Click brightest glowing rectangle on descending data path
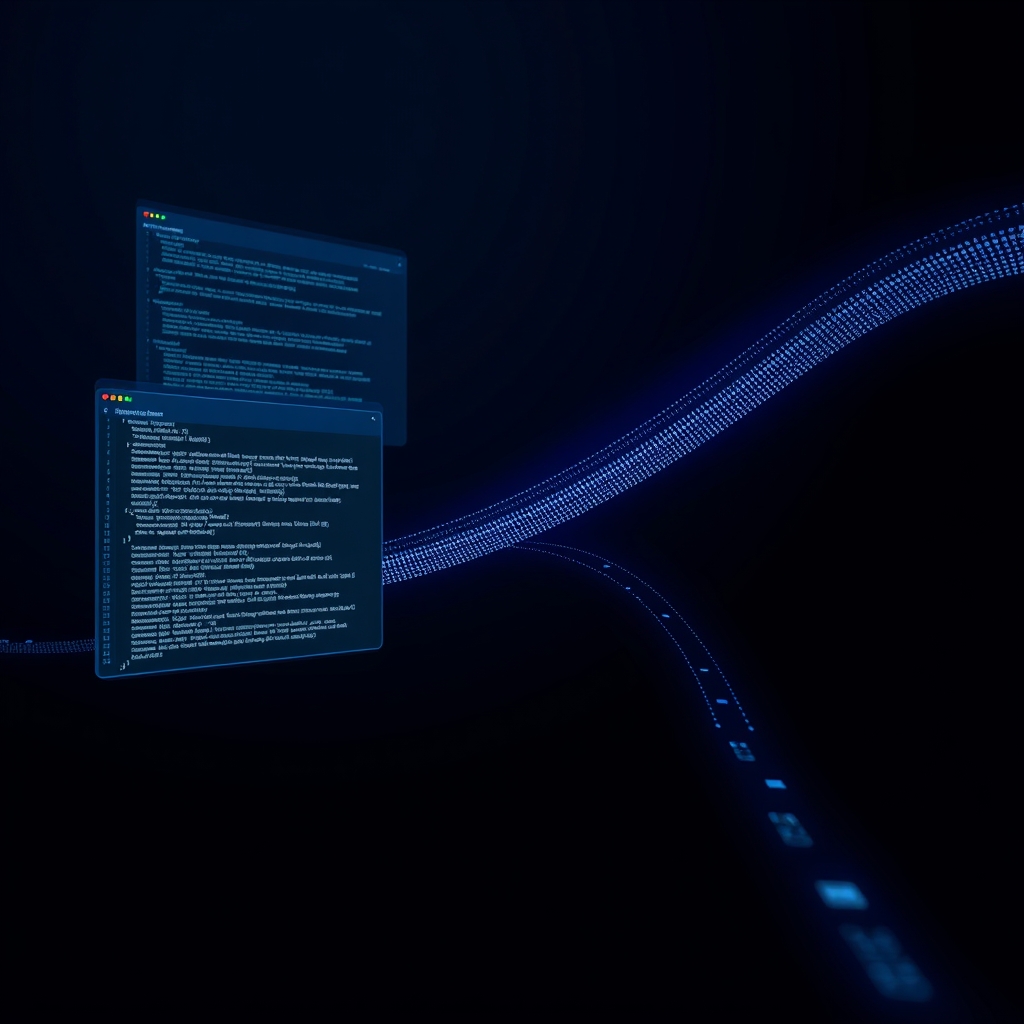Image resolution: width=1024 pixels, height=1024 pixels. click(839, 894)
